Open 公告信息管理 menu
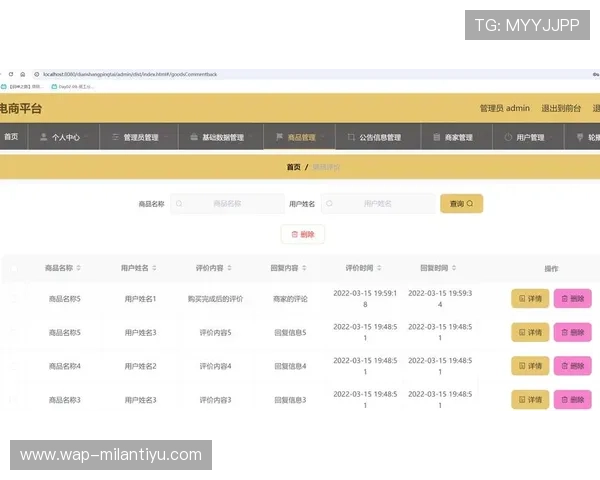The width and height of the screenshot is (600, 480). click(x=378, y=137)
